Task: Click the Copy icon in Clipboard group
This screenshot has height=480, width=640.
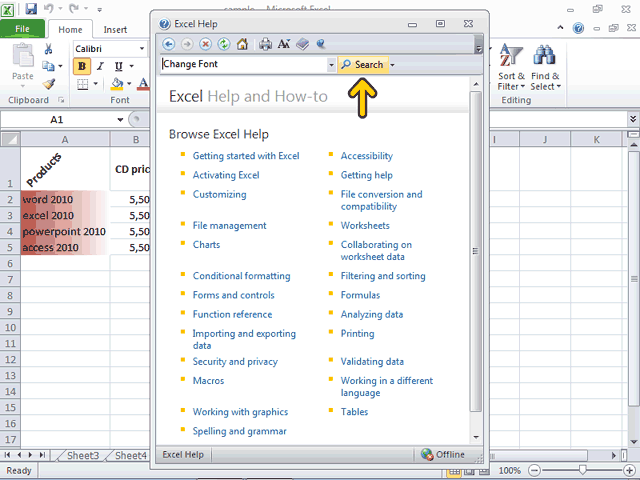Action: 48,66
